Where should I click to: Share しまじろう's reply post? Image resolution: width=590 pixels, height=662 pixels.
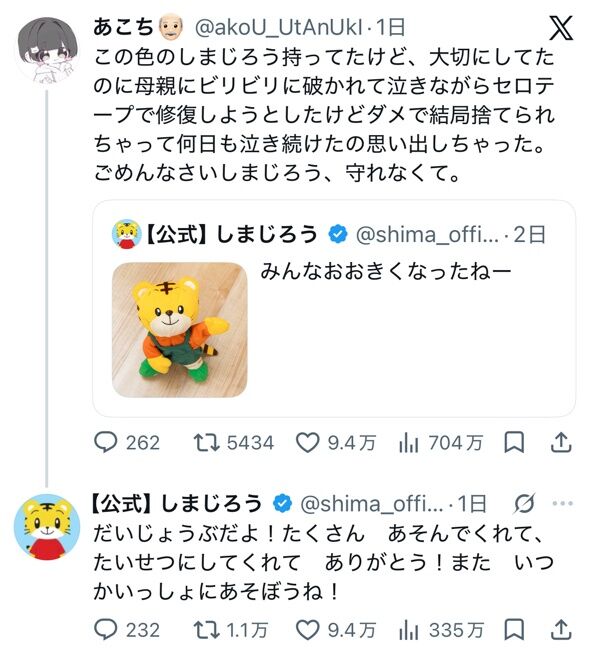coord(561,630)
